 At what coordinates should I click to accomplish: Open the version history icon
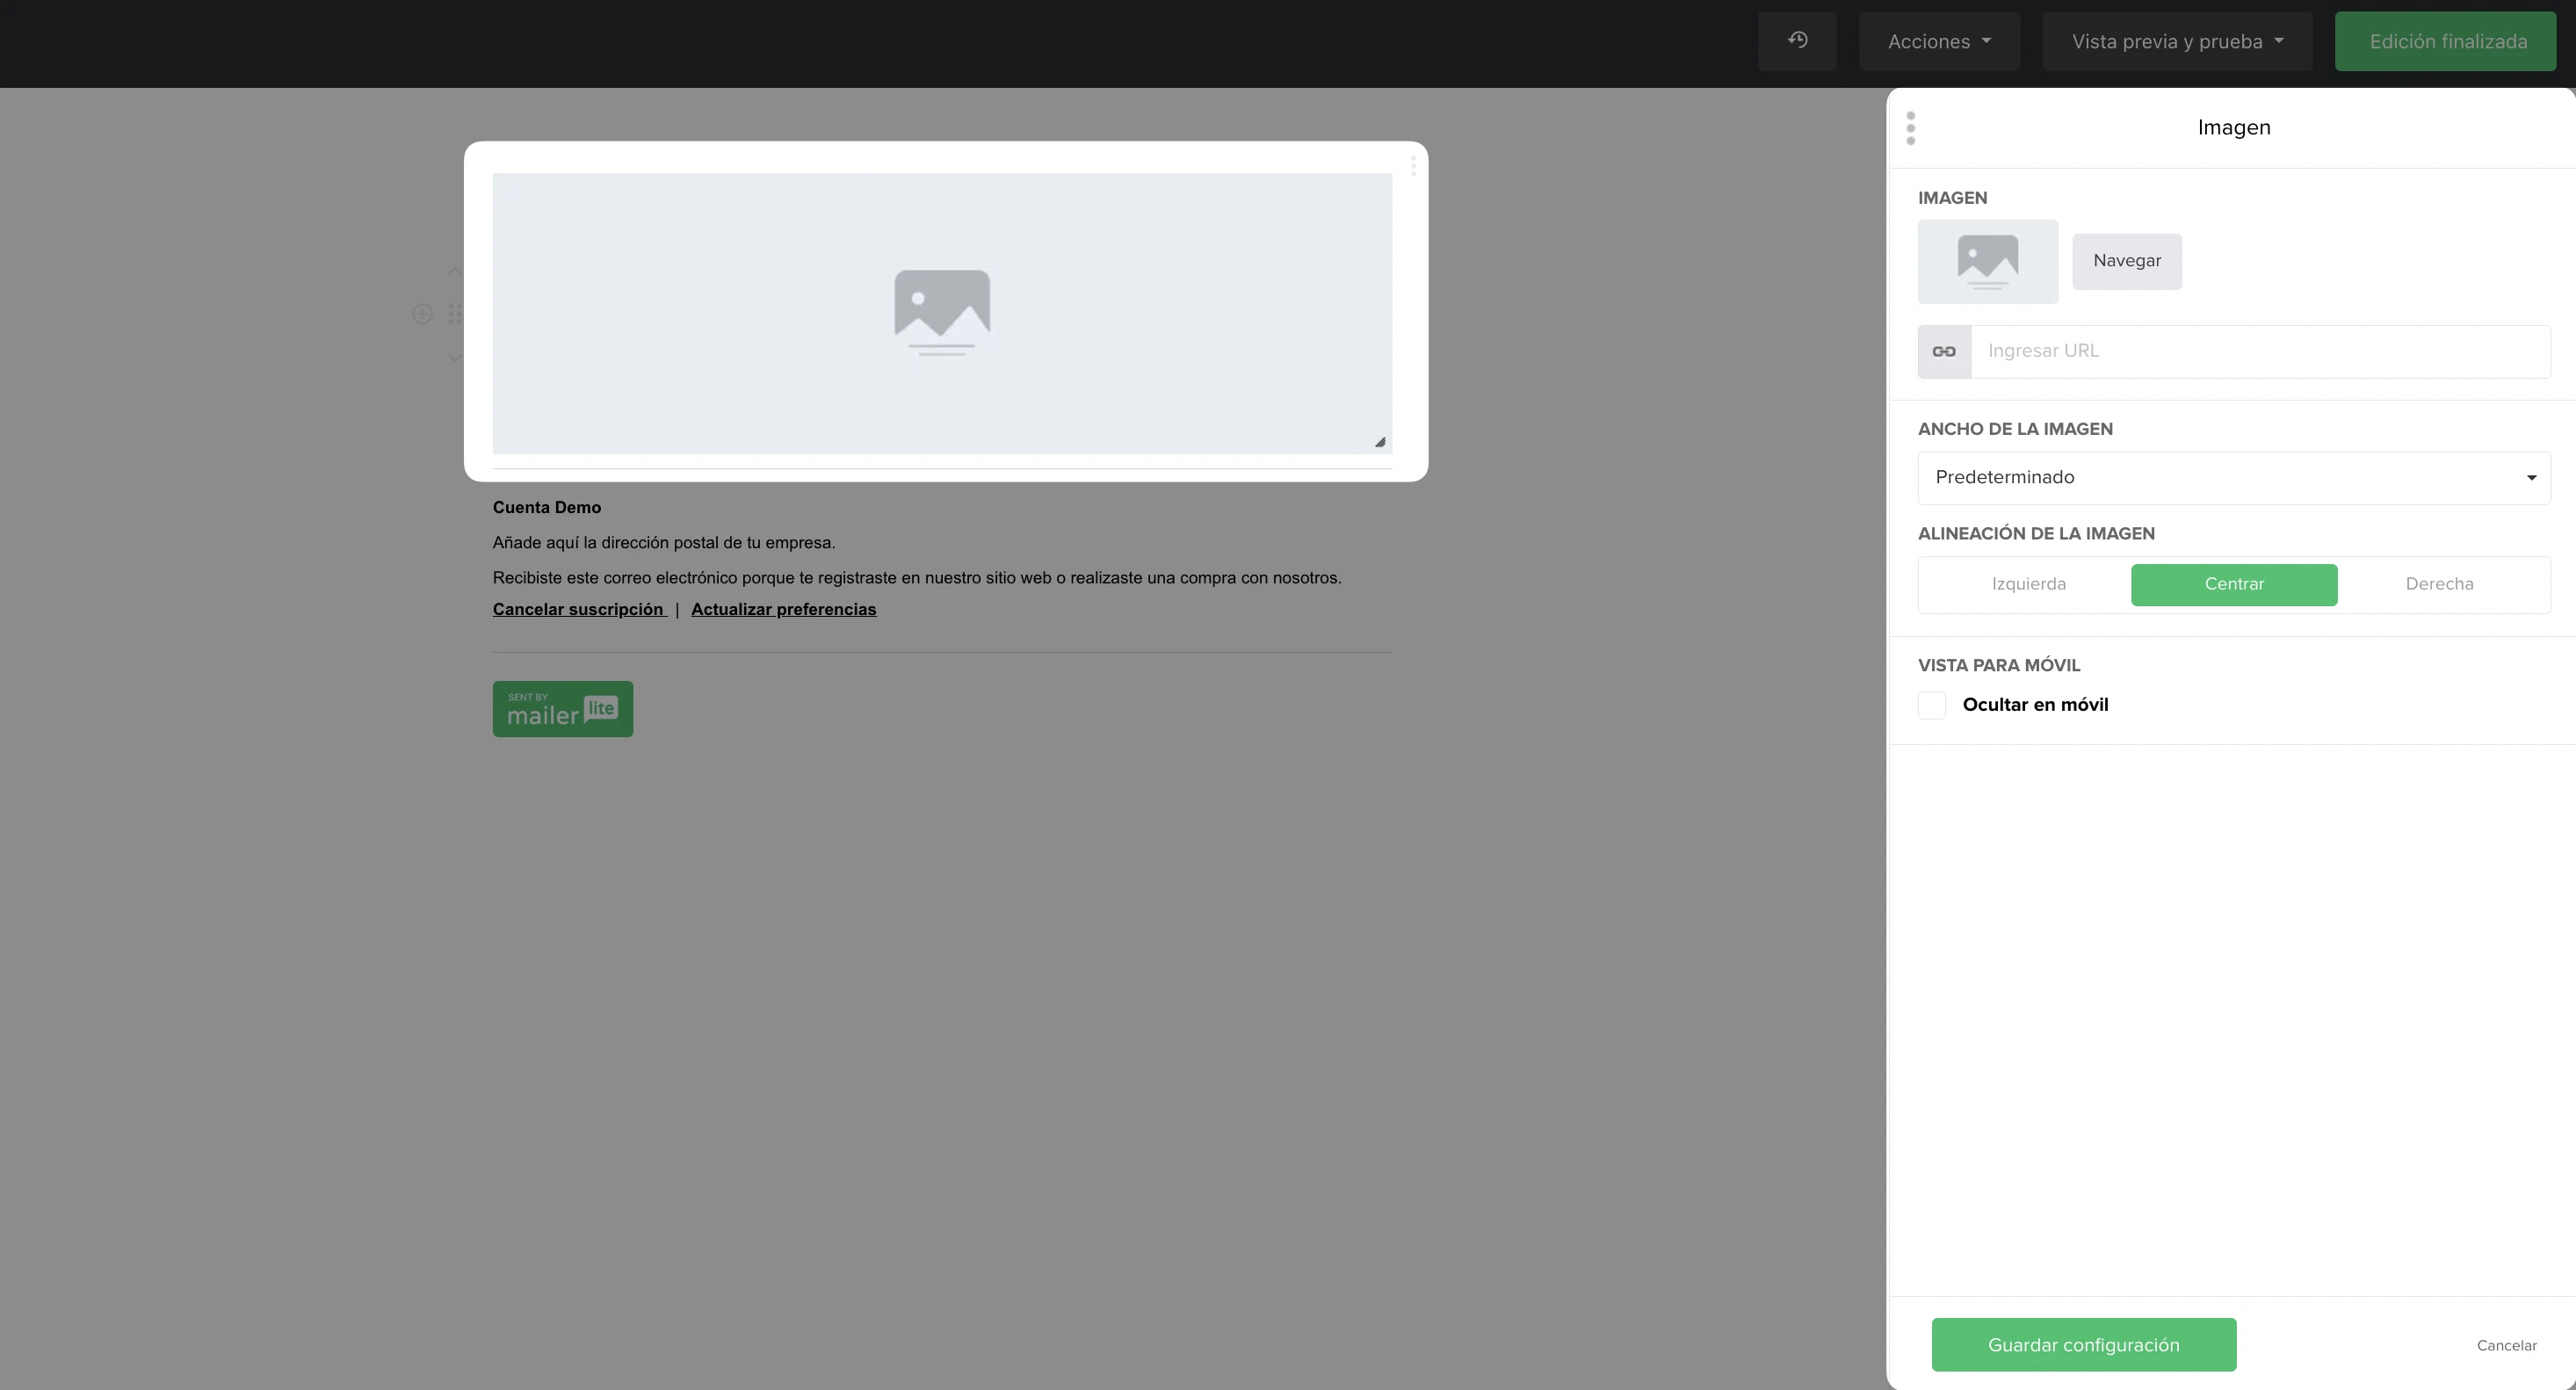1797,41
